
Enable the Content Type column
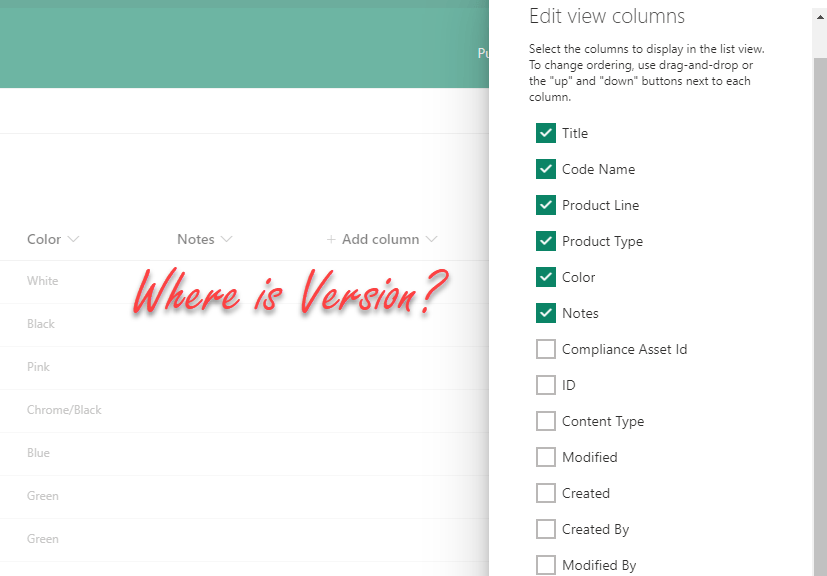coord(546,420)
